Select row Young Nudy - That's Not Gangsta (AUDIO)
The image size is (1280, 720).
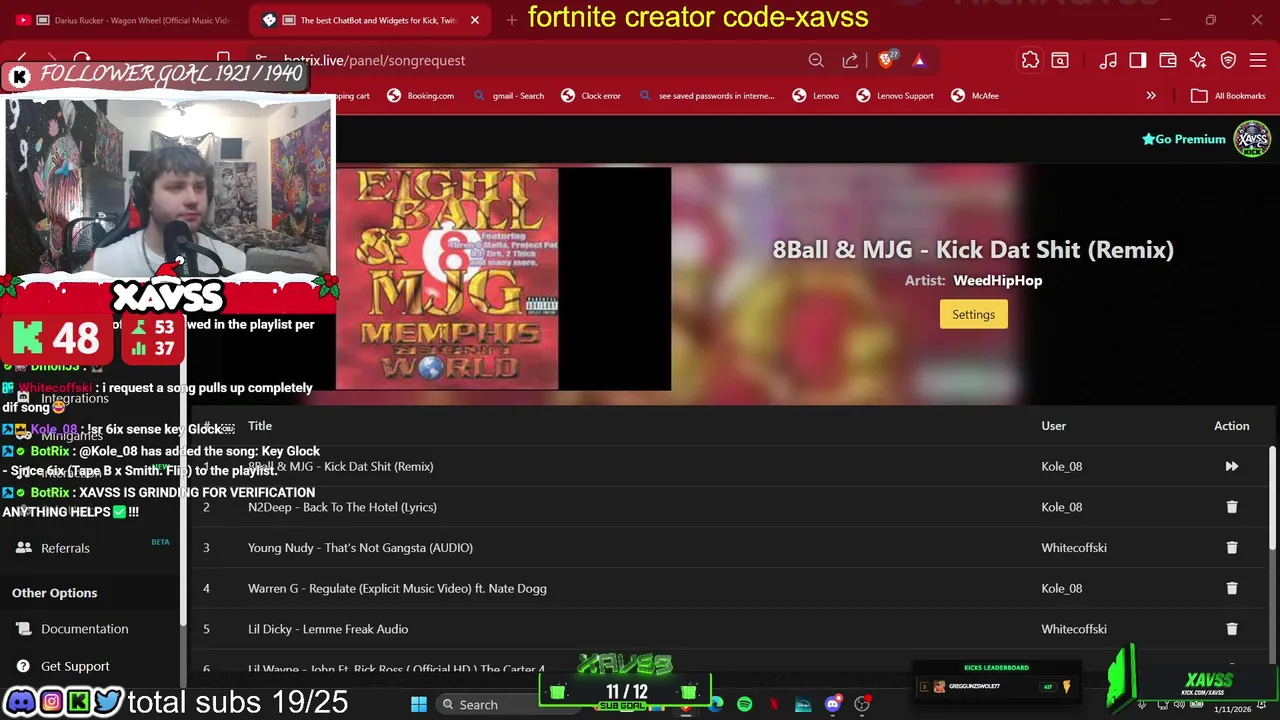point(728,548)
